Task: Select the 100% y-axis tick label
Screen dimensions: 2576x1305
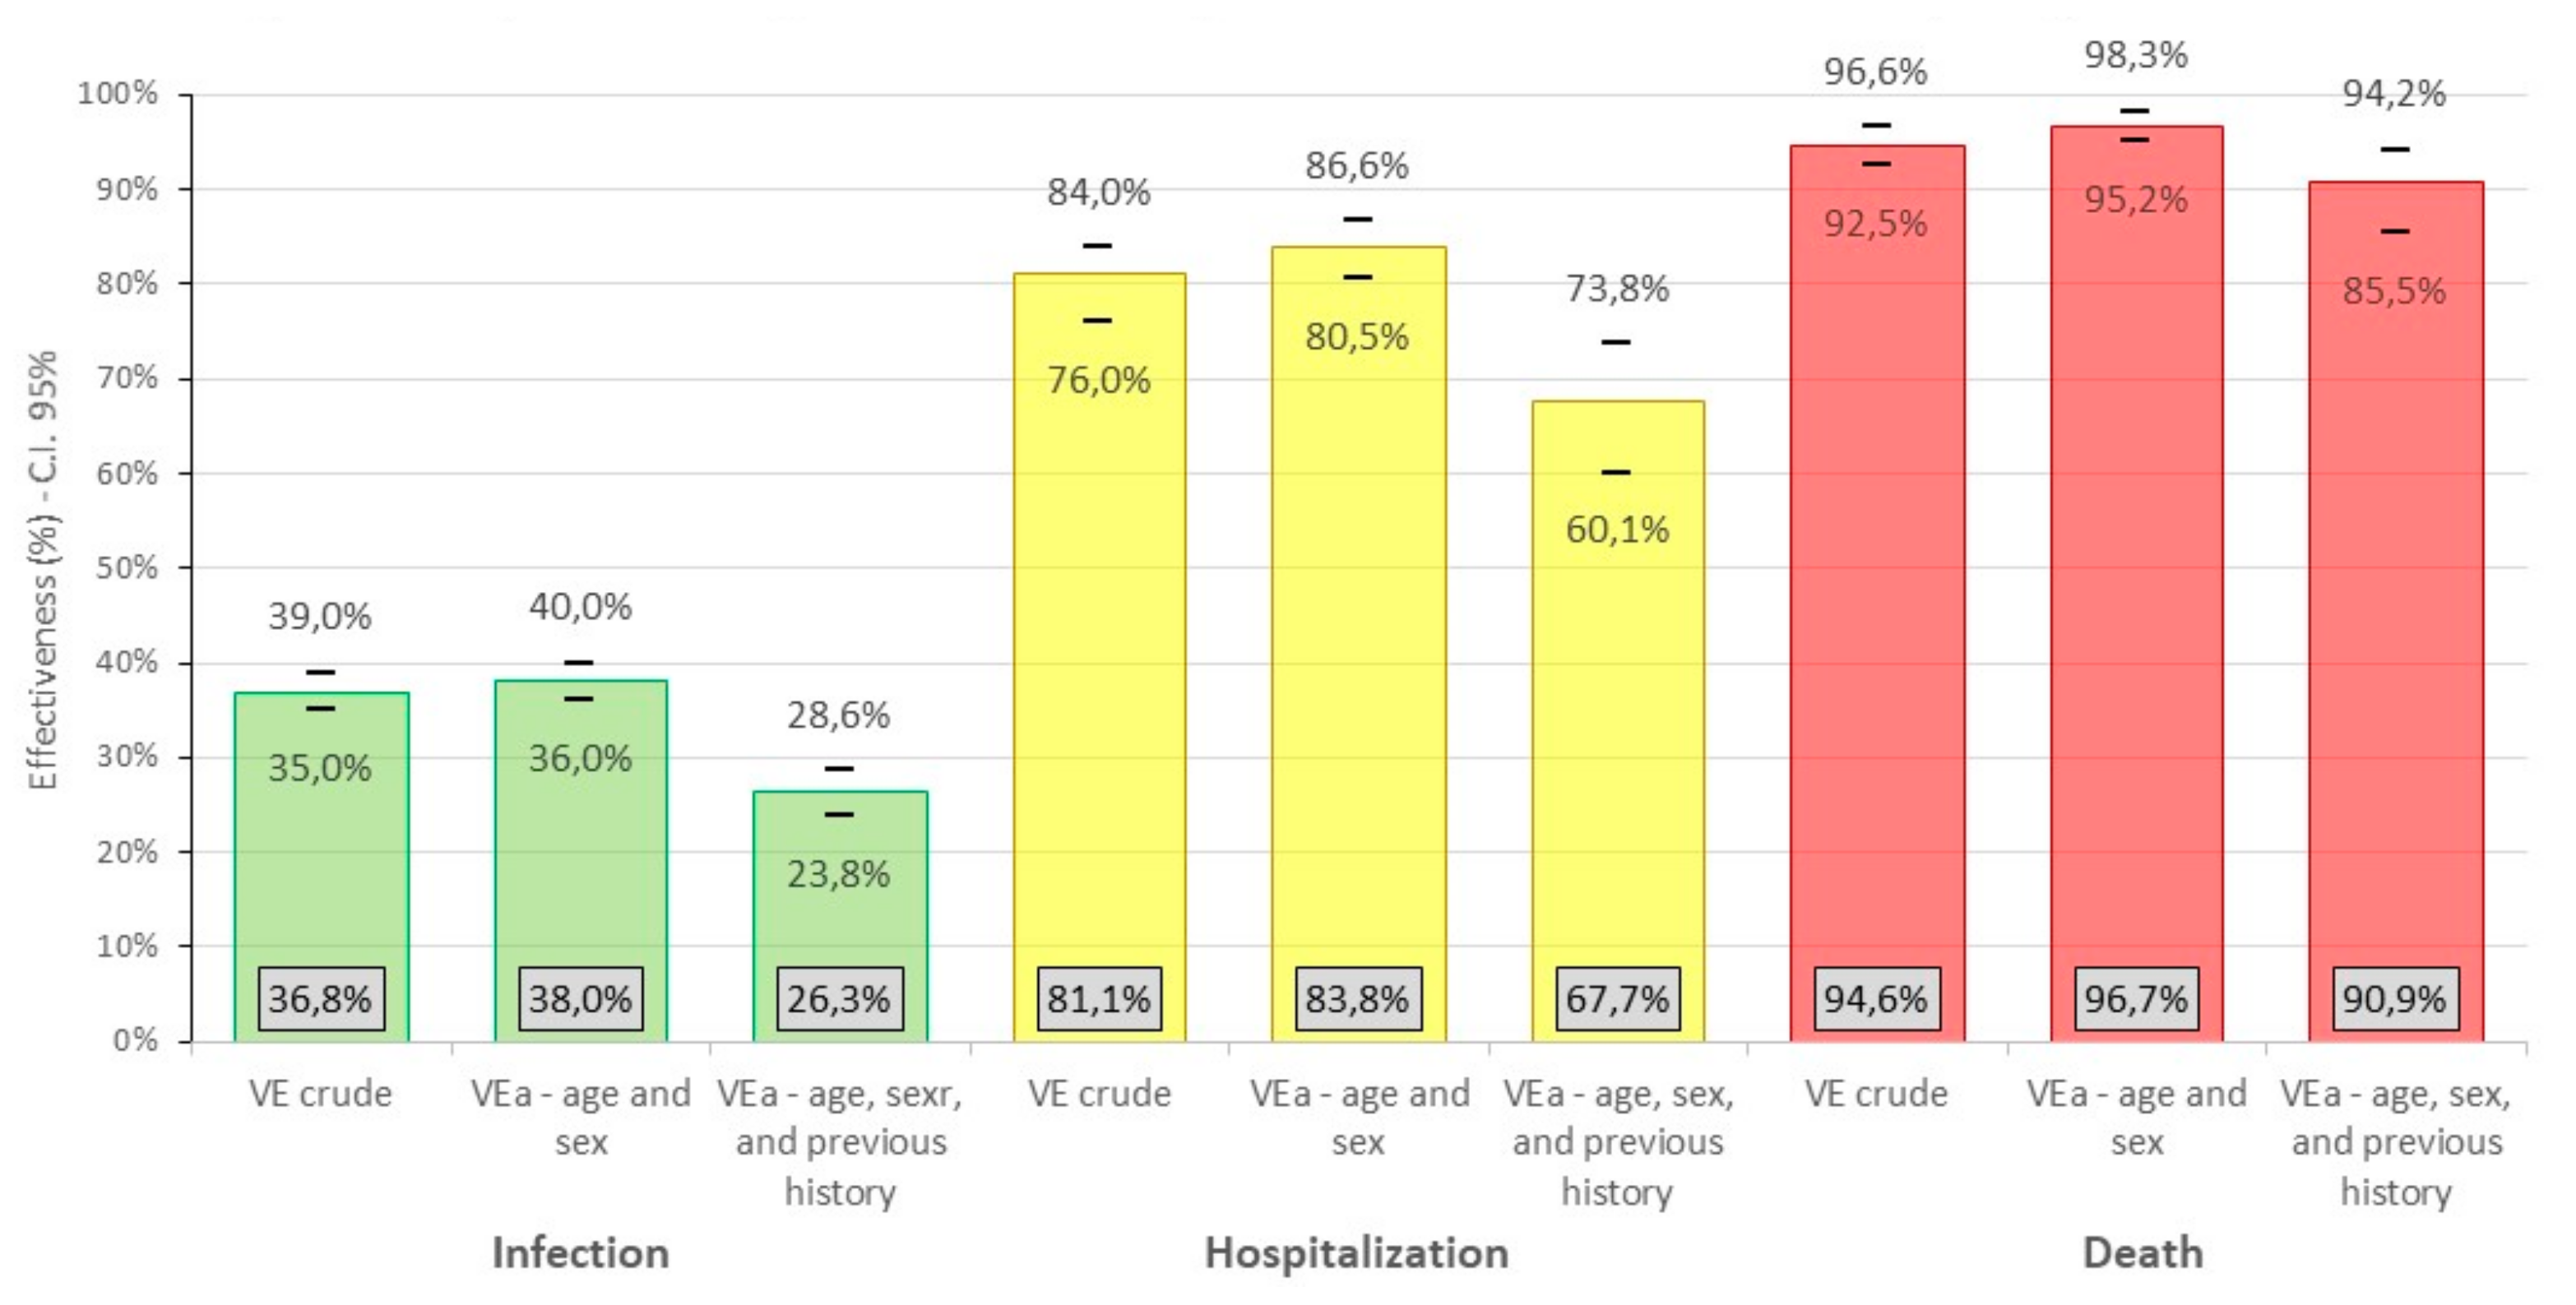Action: point(118,94)
